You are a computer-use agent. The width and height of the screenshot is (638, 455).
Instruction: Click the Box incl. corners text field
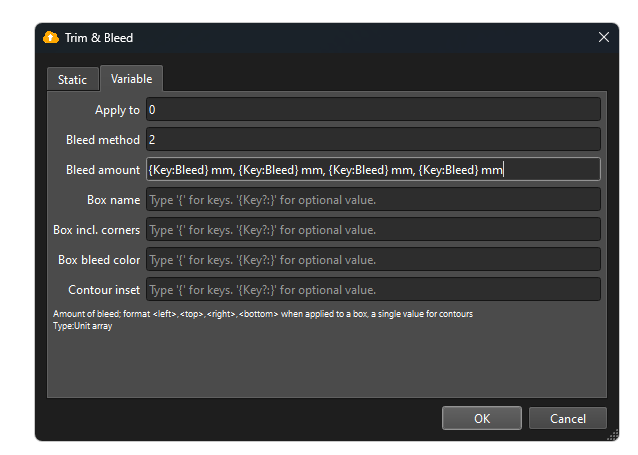[x=373, y=230]
